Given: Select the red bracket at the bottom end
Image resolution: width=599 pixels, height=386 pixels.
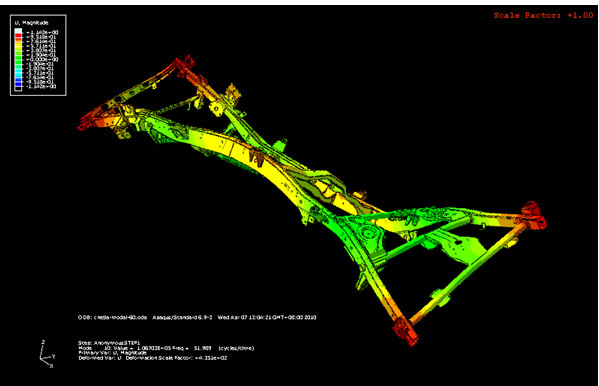Looking at the screenshot, I should click(405, 331).
